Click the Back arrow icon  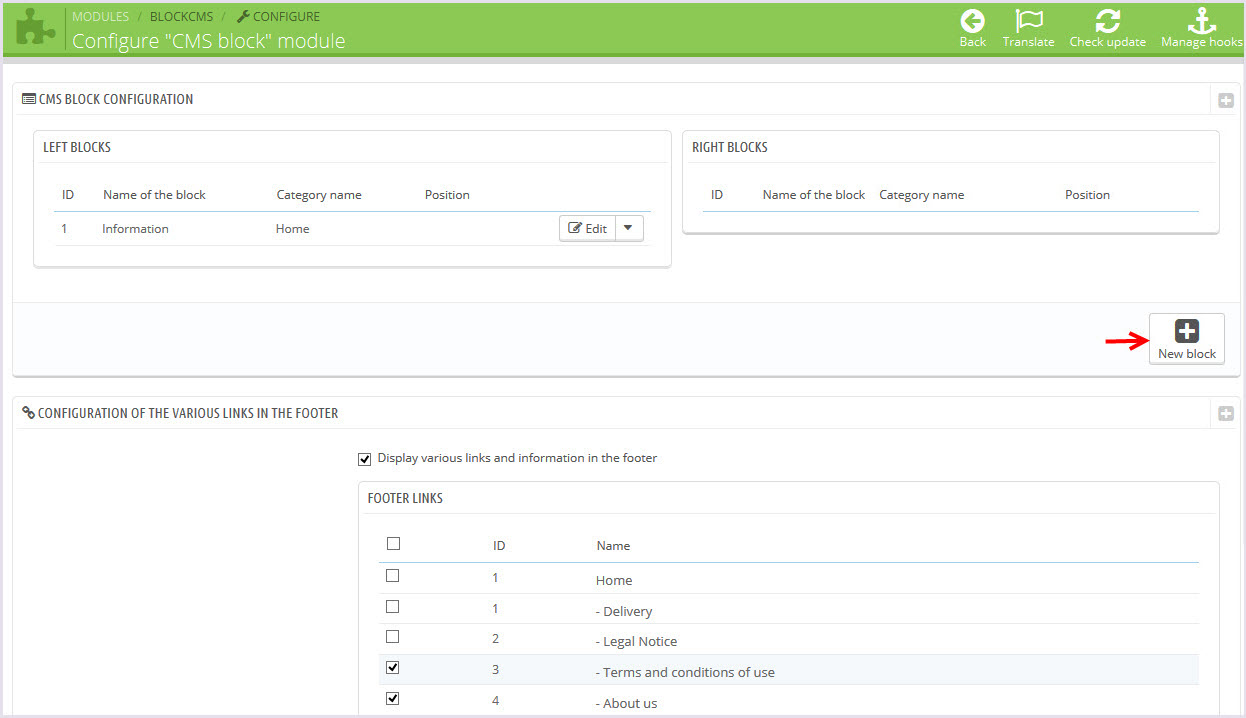point(972,21)
